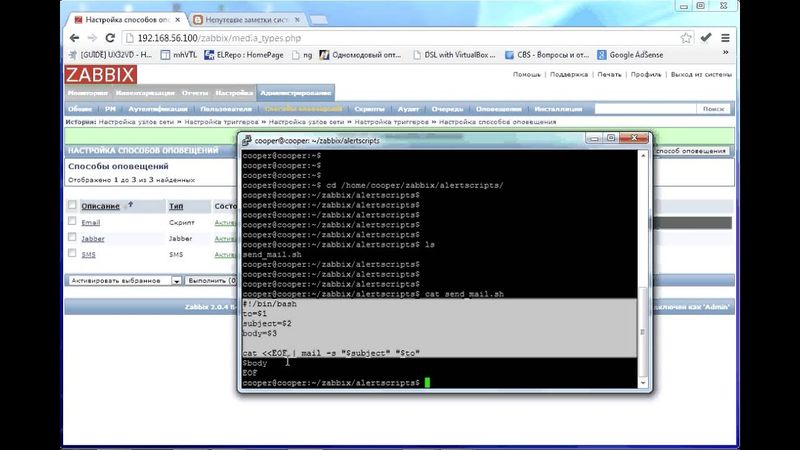
Task: Open the Jabber media type link
Action: coord(93,239)
